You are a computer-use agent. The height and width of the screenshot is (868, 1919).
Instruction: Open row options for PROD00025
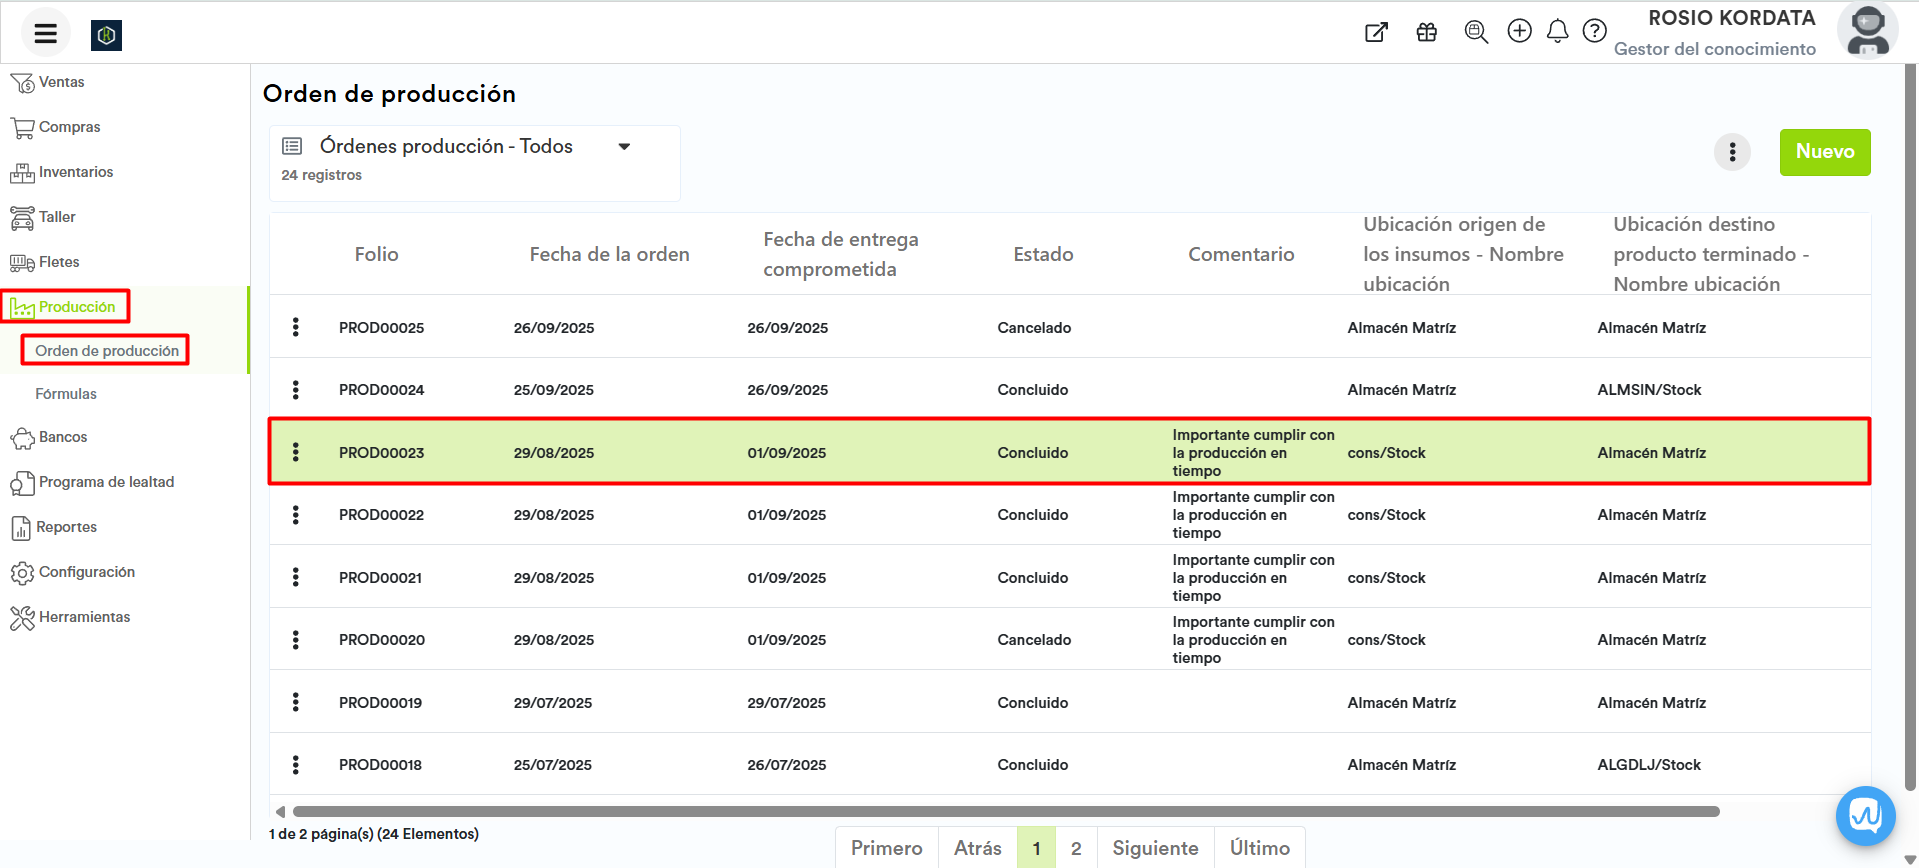(x=296, y=327)
